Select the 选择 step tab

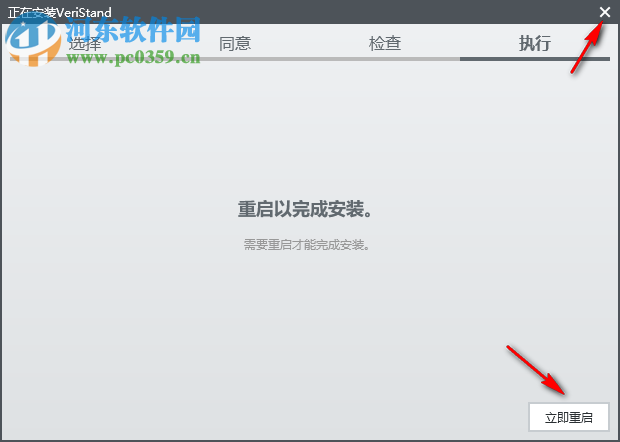[85, 43]
